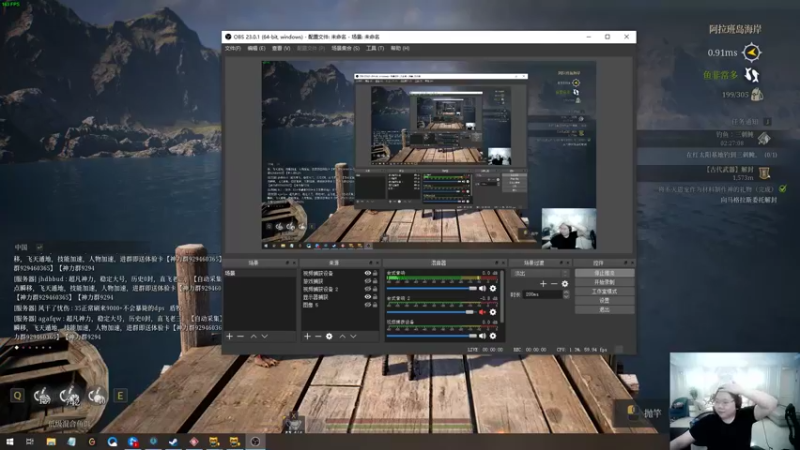This screenshot has height=450, width=800.
Task: Toggle the lock on the 视频捕获设备 source
Action: (x=375, y=273)
